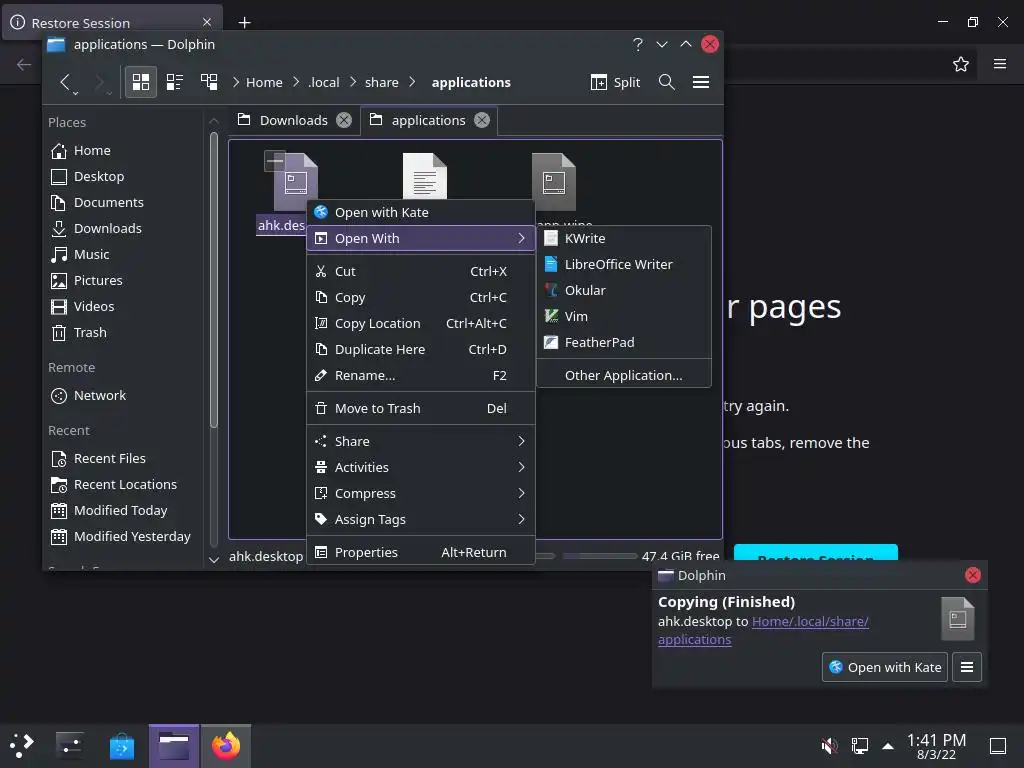Choose Other Application... entry
1024x768 pixels.
[x=624, y=376]
